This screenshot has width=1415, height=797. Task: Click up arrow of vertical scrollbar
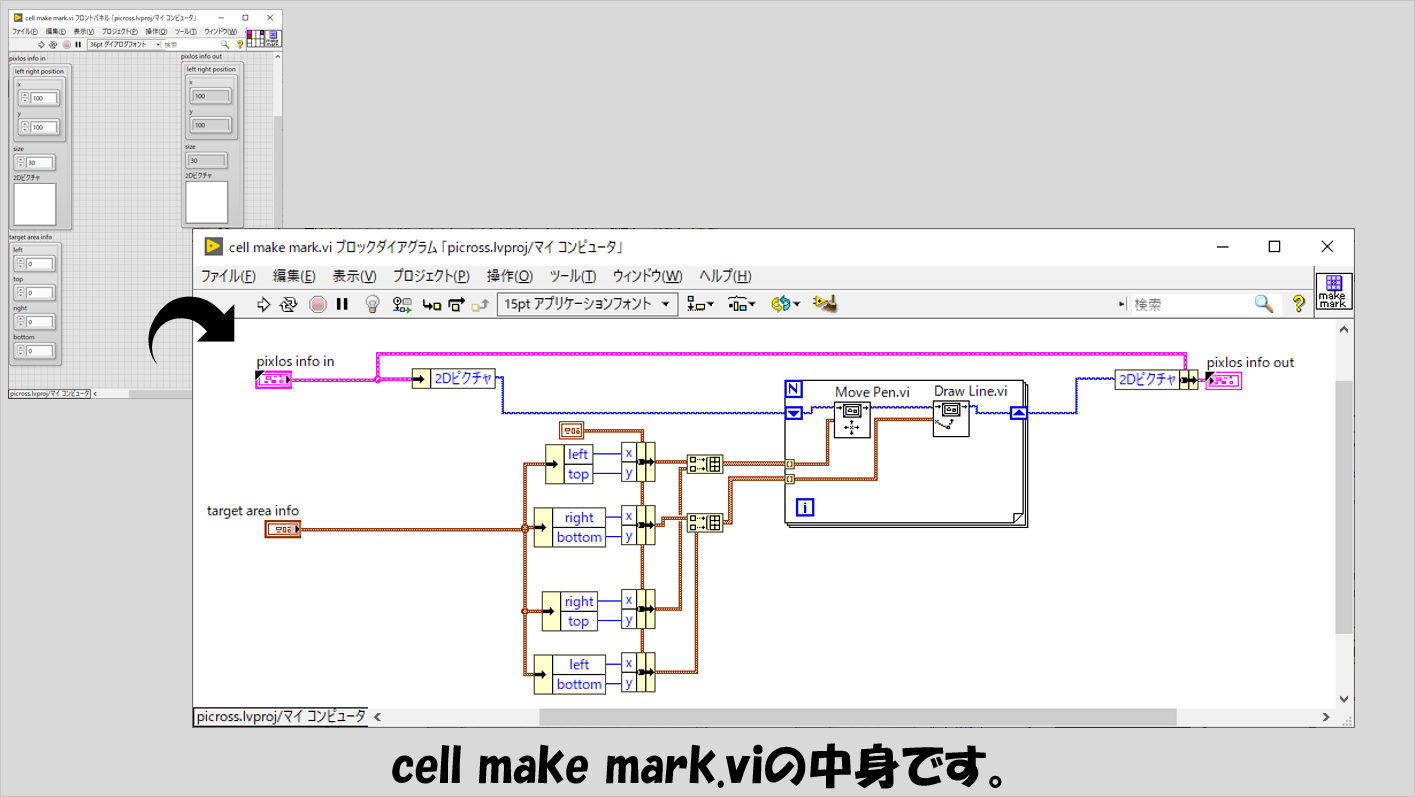coord(1344,329)
